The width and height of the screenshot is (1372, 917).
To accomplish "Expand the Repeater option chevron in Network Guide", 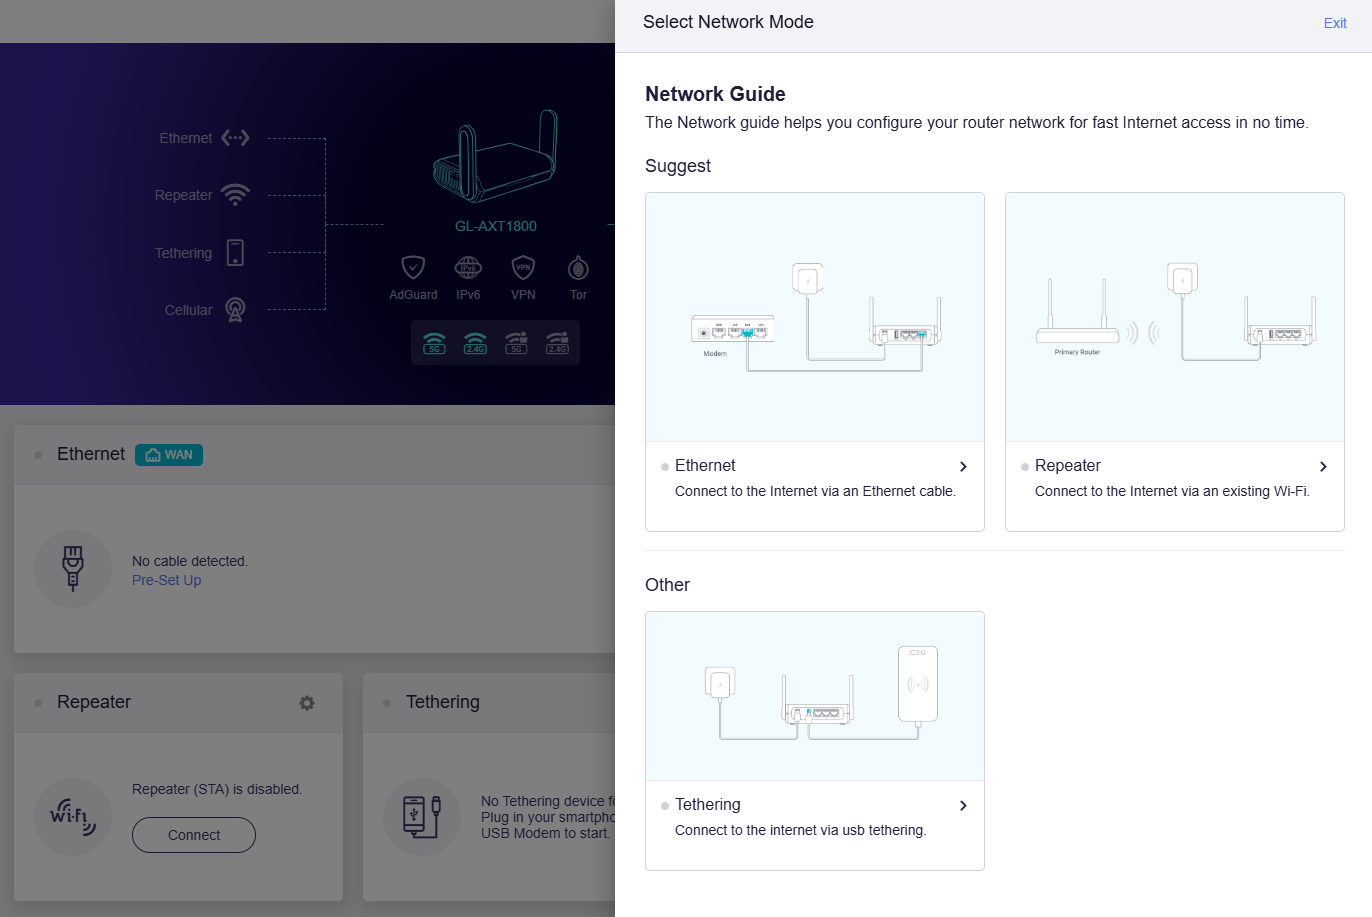I will click(1323, 466).
